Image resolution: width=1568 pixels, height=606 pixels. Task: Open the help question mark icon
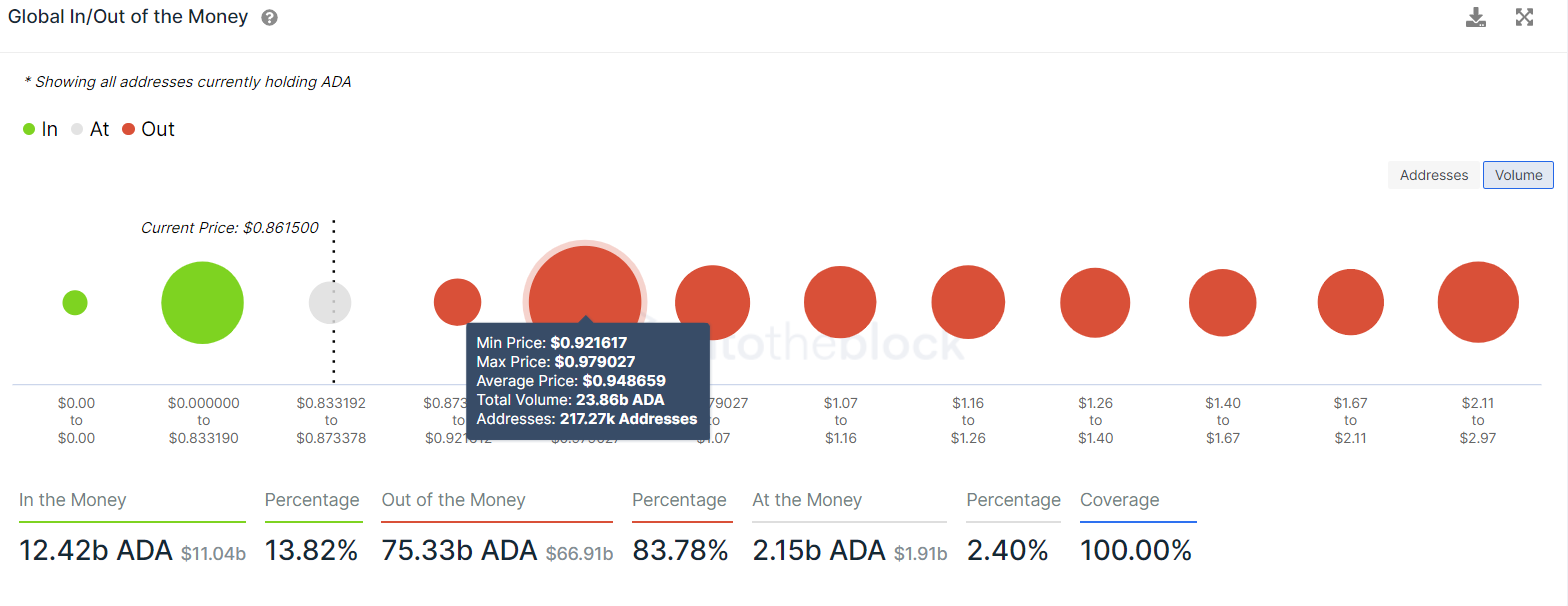pyautogui.click(x=269, y=18)
